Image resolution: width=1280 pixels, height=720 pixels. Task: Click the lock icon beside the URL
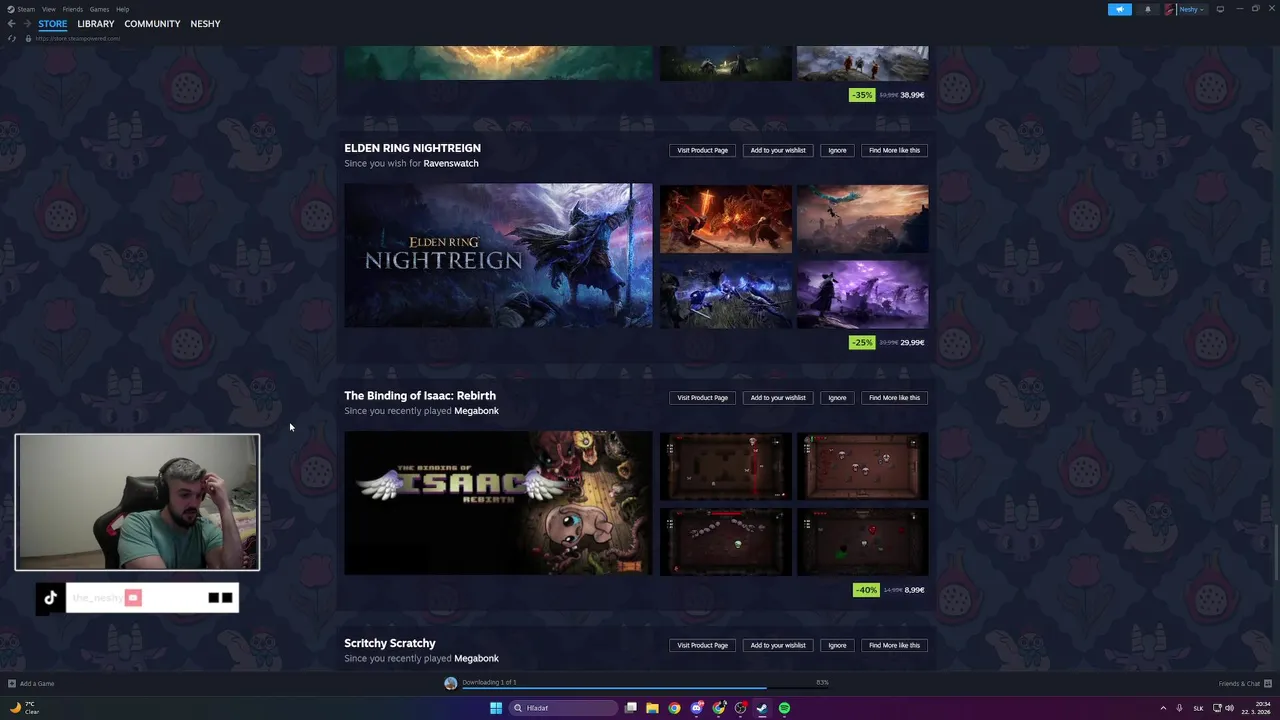(28, 38)
